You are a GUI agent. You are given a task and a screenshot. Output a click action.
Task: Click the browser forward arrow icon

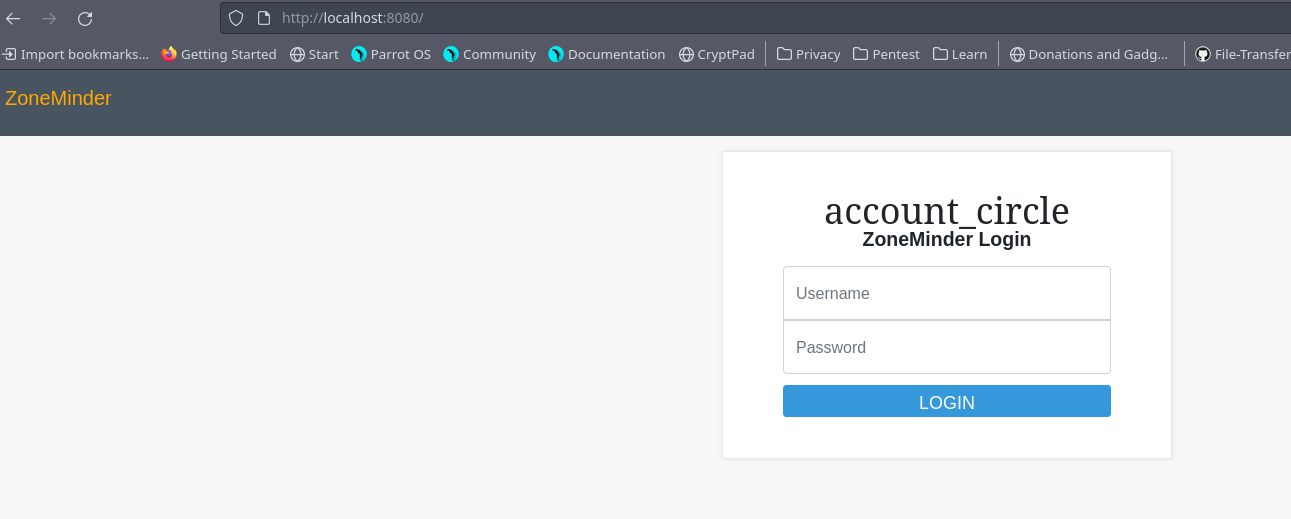point(49,18)
